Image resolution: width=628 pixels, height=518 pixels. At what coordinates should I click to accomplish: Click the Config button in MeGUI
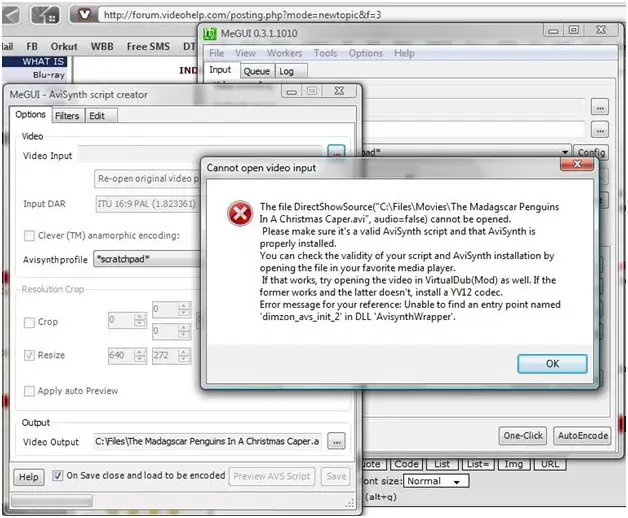[x=591, y=152]
